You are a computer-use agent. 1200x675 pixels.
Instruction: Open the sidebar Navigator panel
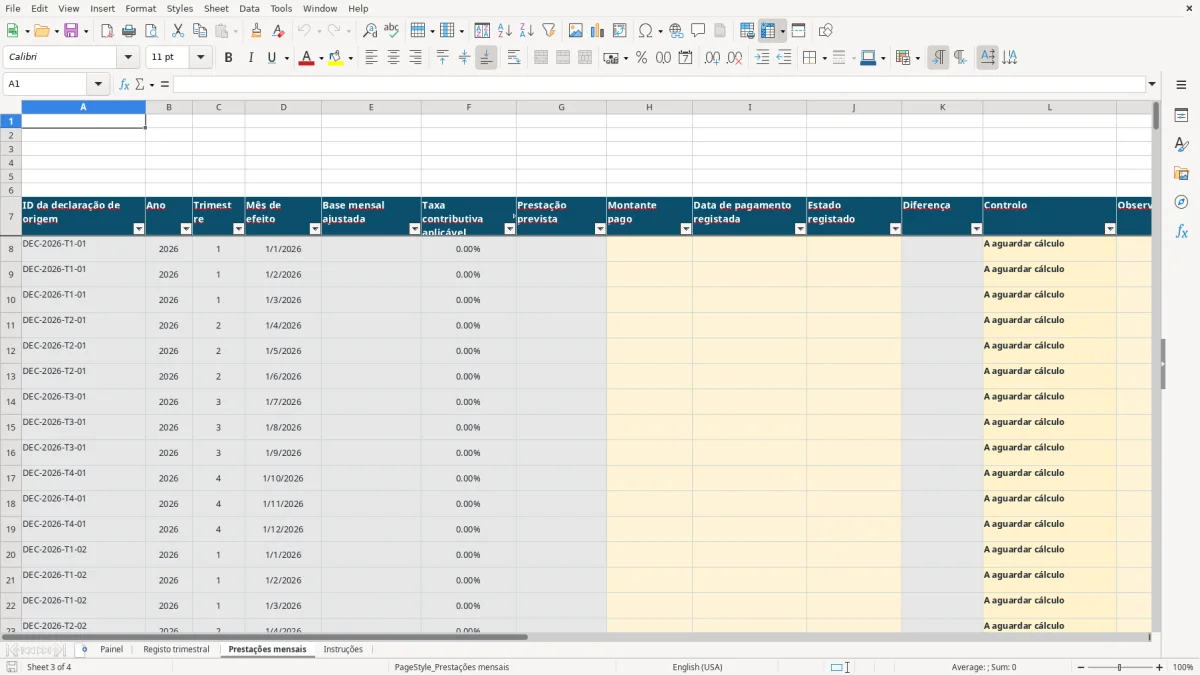pyautogui.click(x=1181, y=202)
